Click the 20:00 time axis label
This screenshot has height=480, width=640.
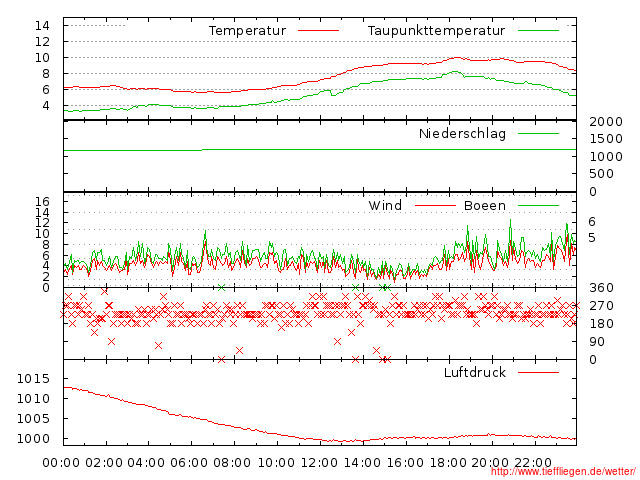(490, 463)
